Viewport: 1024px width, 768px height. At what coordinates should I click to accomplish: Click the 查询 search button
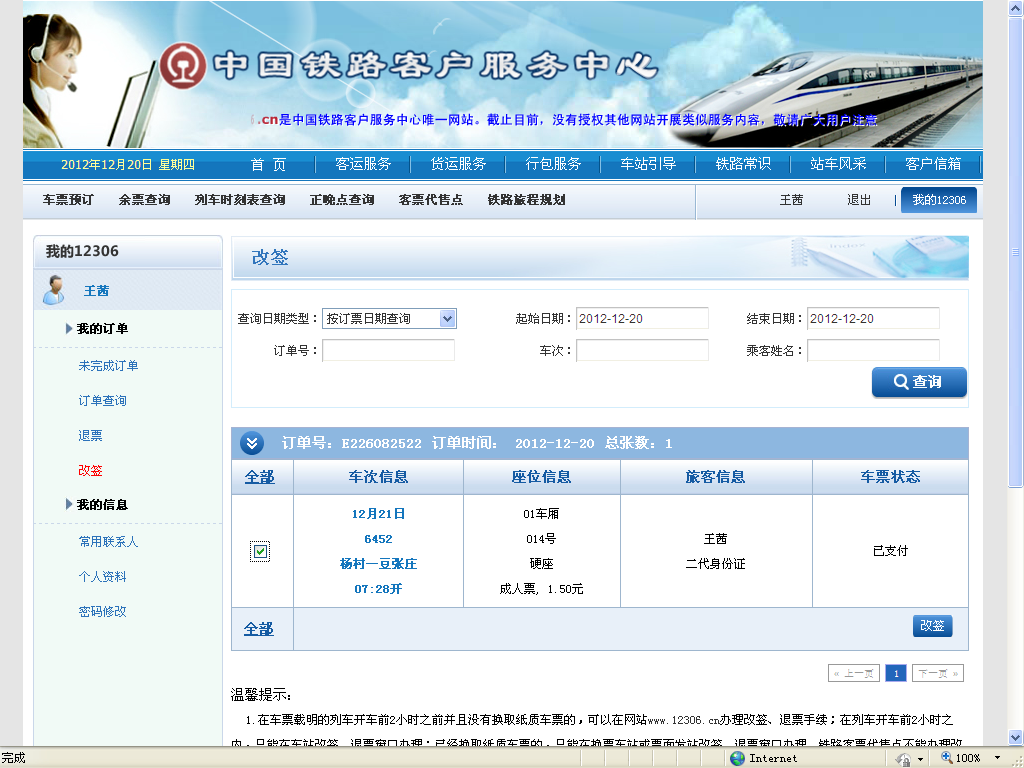click(x=919, y=382)
